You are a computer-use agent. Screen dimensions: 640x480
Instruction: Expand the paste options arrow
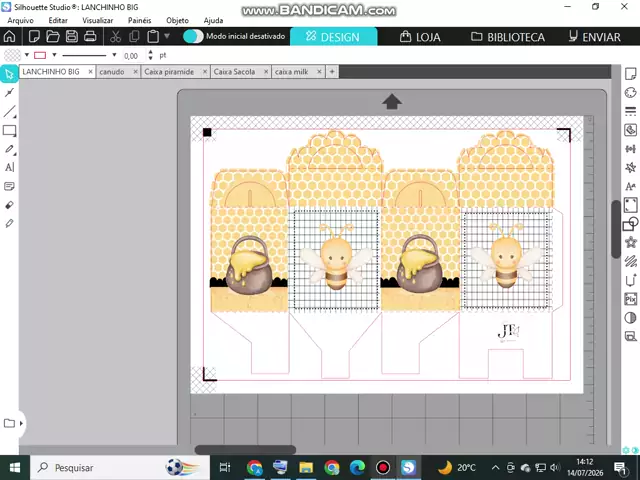coord(167,36)
